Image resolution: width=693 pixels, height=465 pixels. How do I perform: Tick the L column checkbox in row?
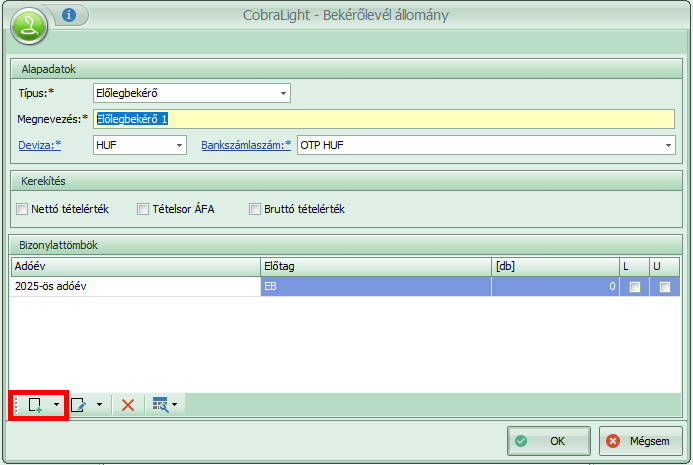[633, 287]
